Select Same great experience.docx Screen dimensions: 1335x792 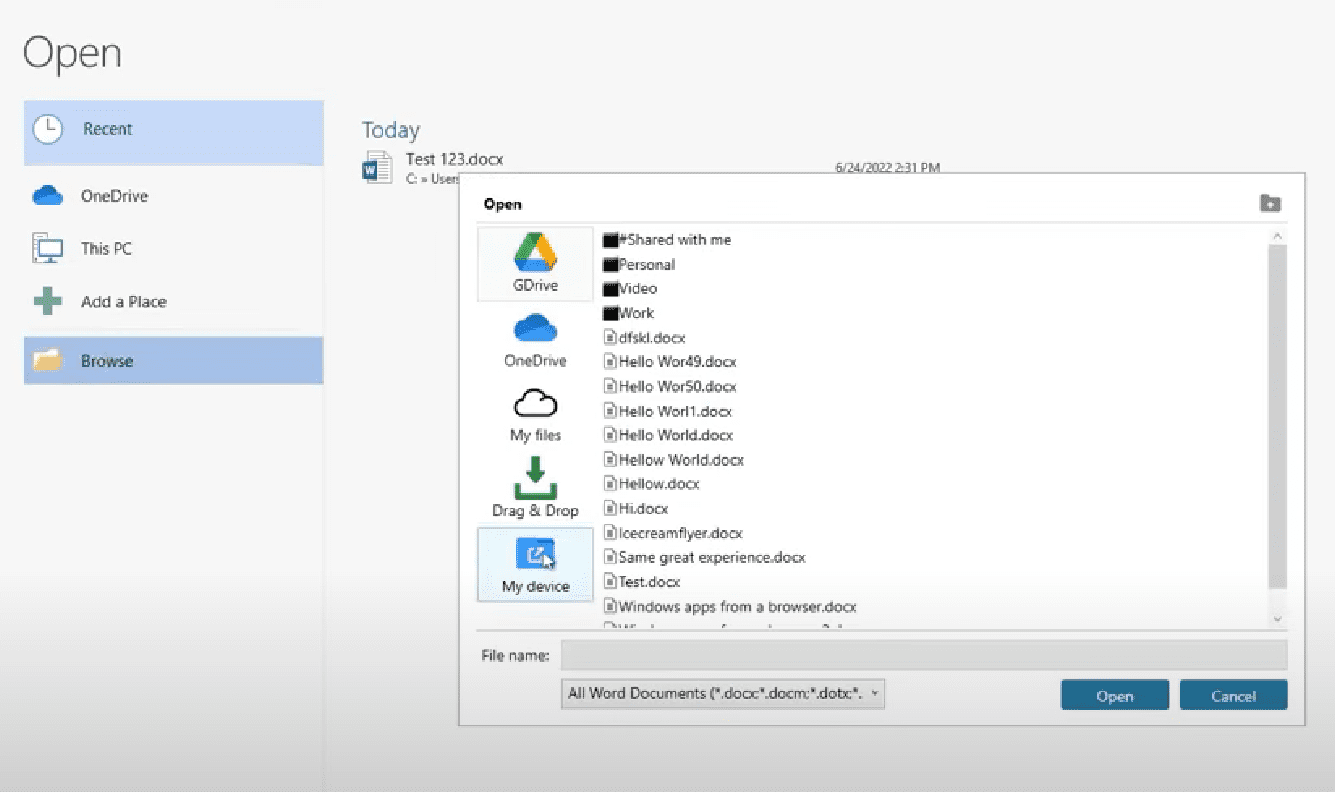tap(705, 557)
